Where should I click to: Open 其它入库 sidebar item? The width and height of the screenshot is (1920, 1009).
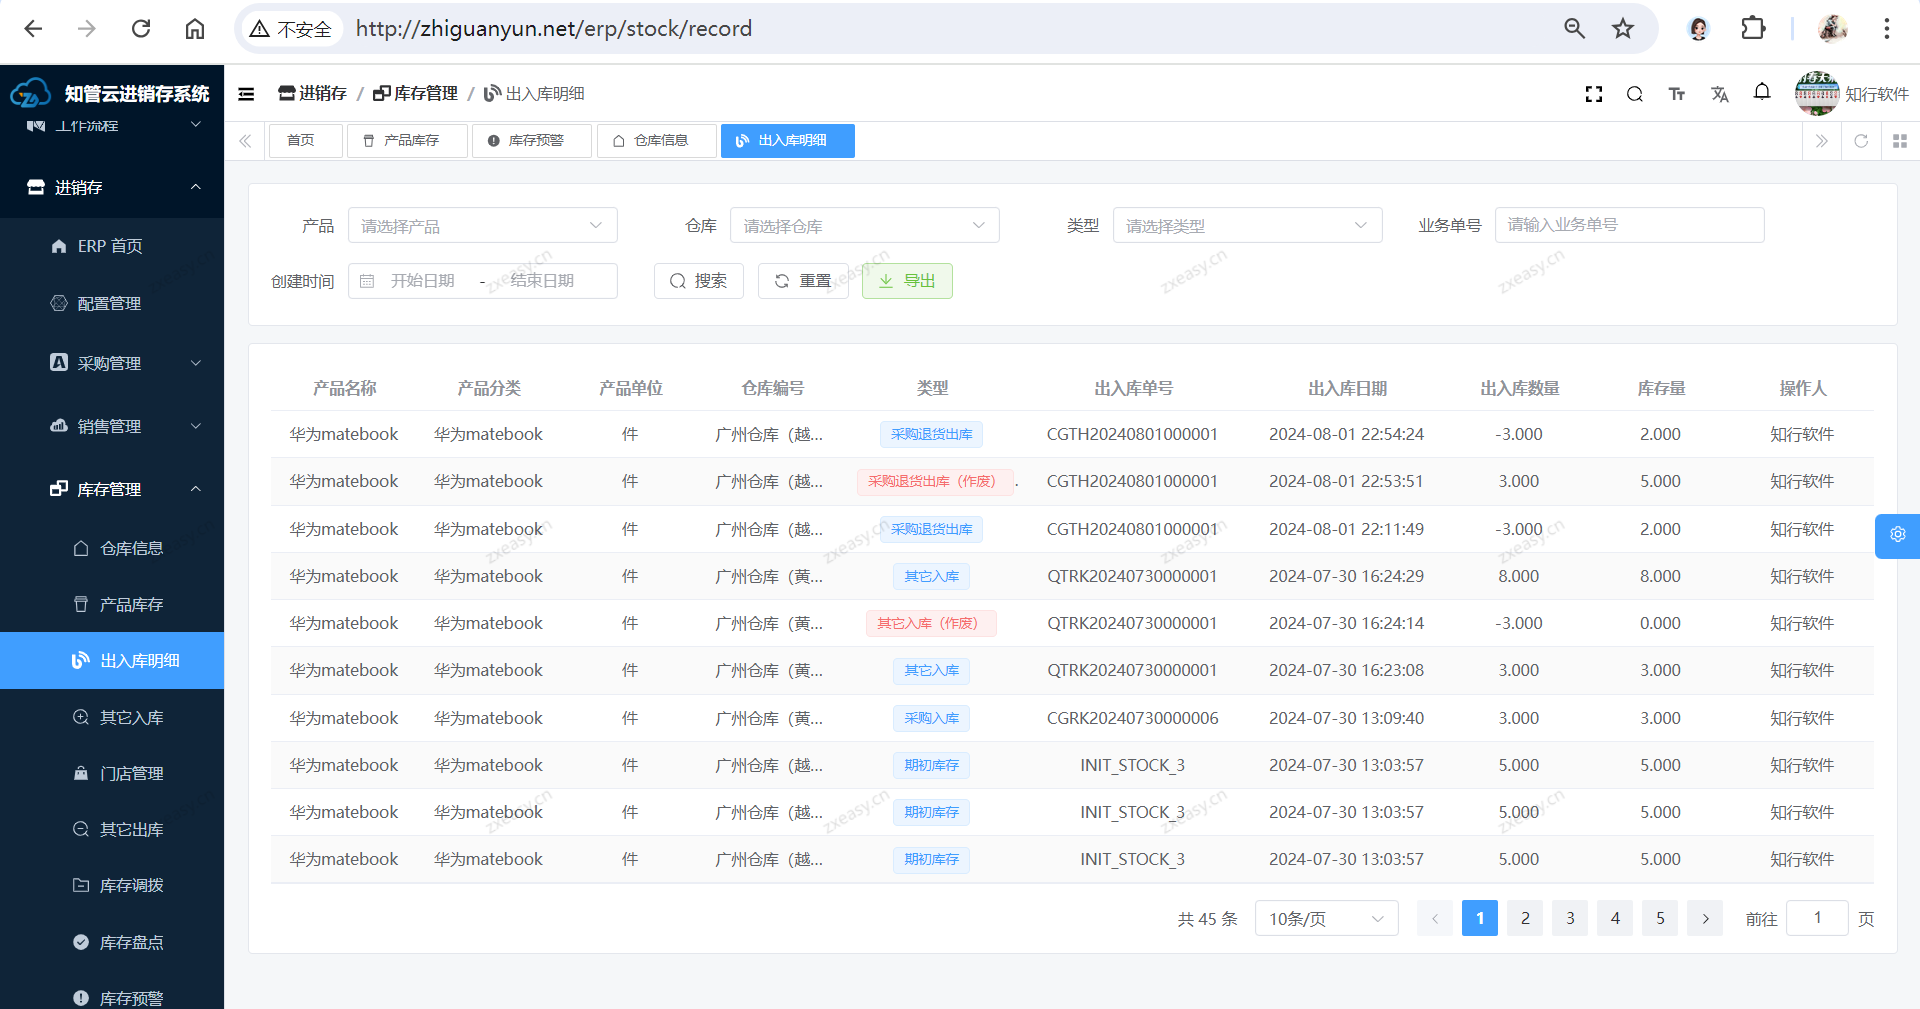[x=112, y=717]
